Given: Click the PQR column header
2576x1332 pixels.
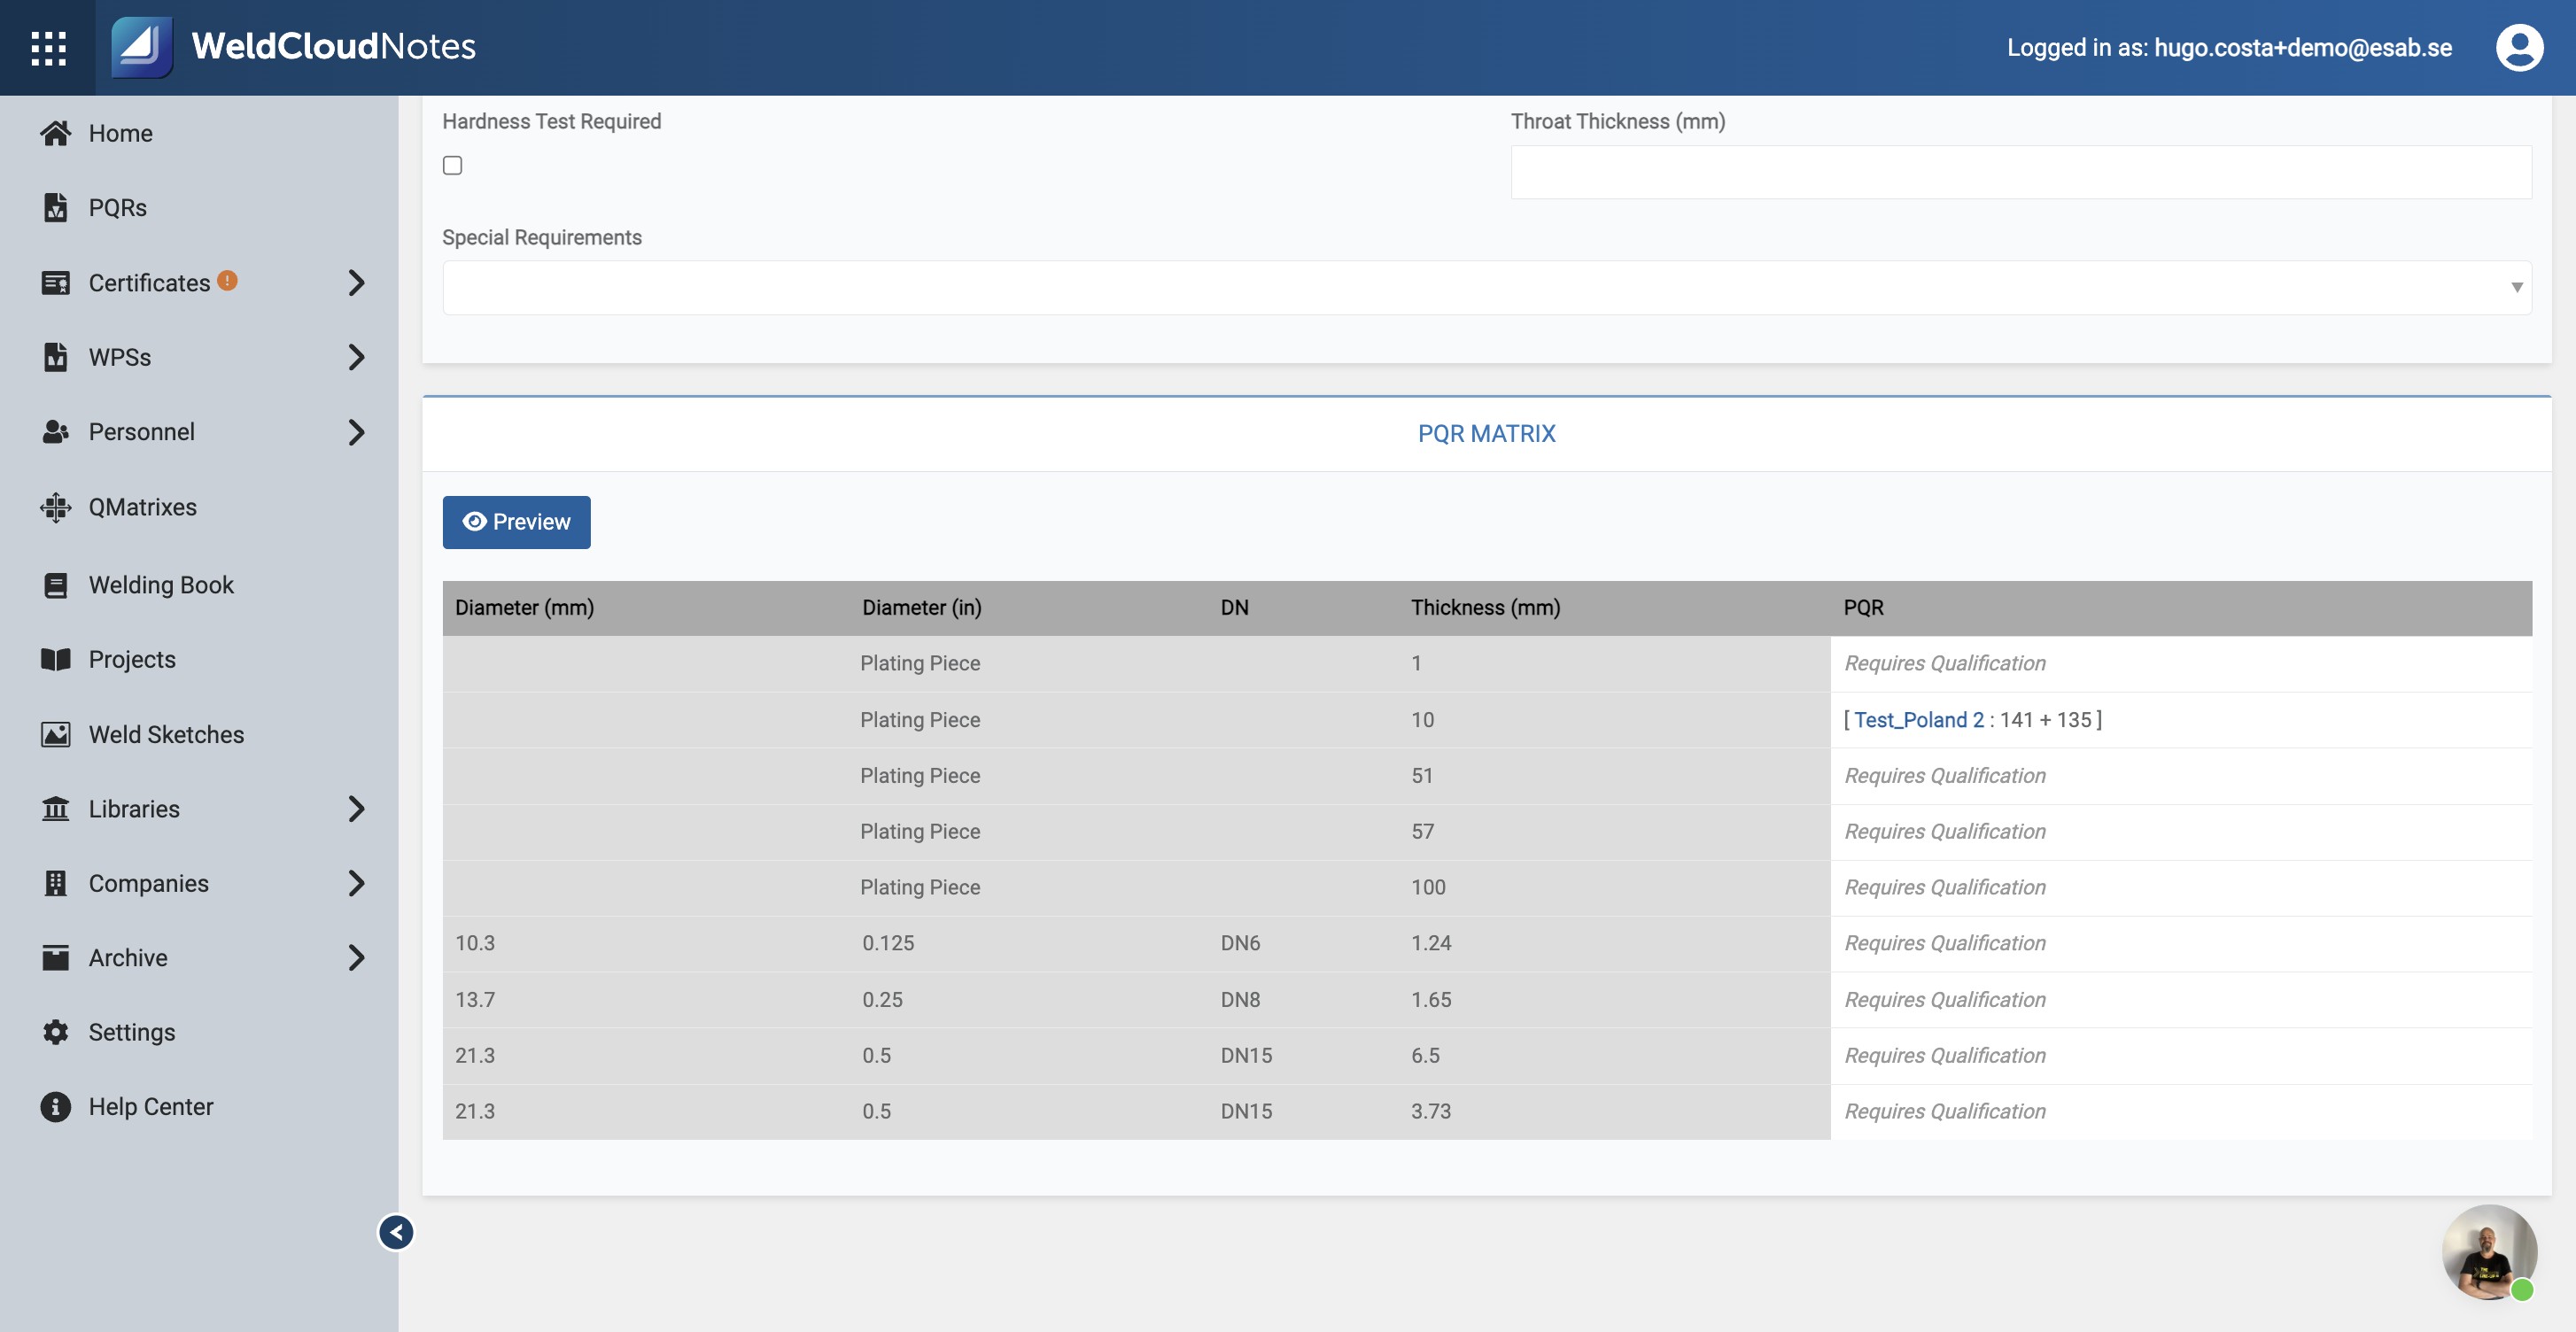Looking at the screenshot, I should click(x=1863, y=608).
